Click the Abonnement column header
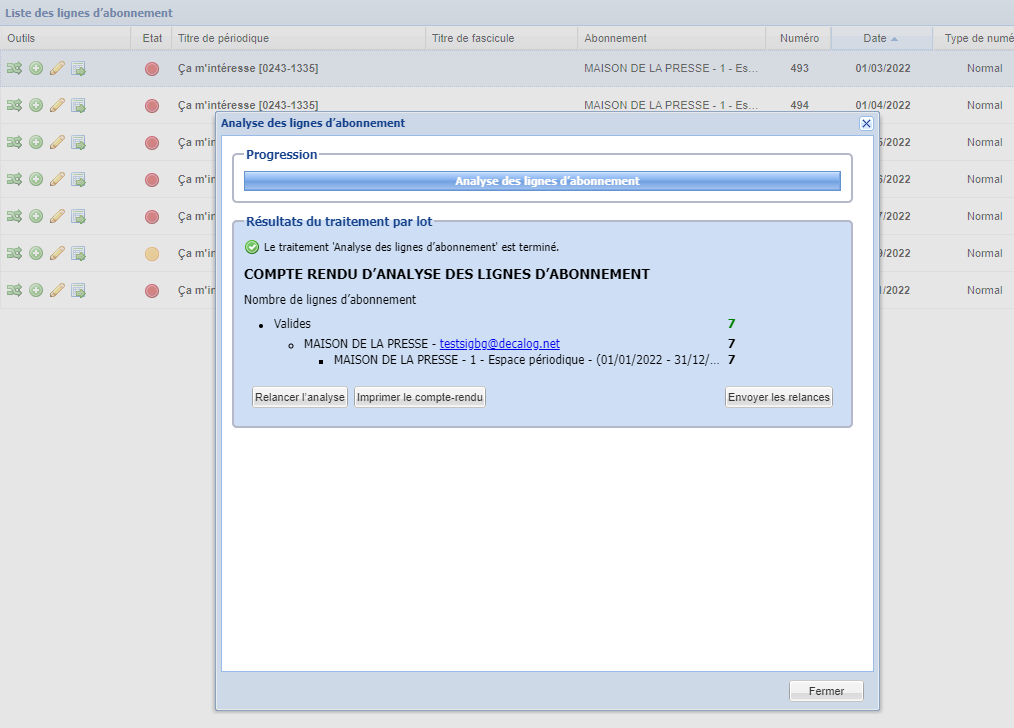The width and height of the screenshot is (1014, 728). (615, 38)
